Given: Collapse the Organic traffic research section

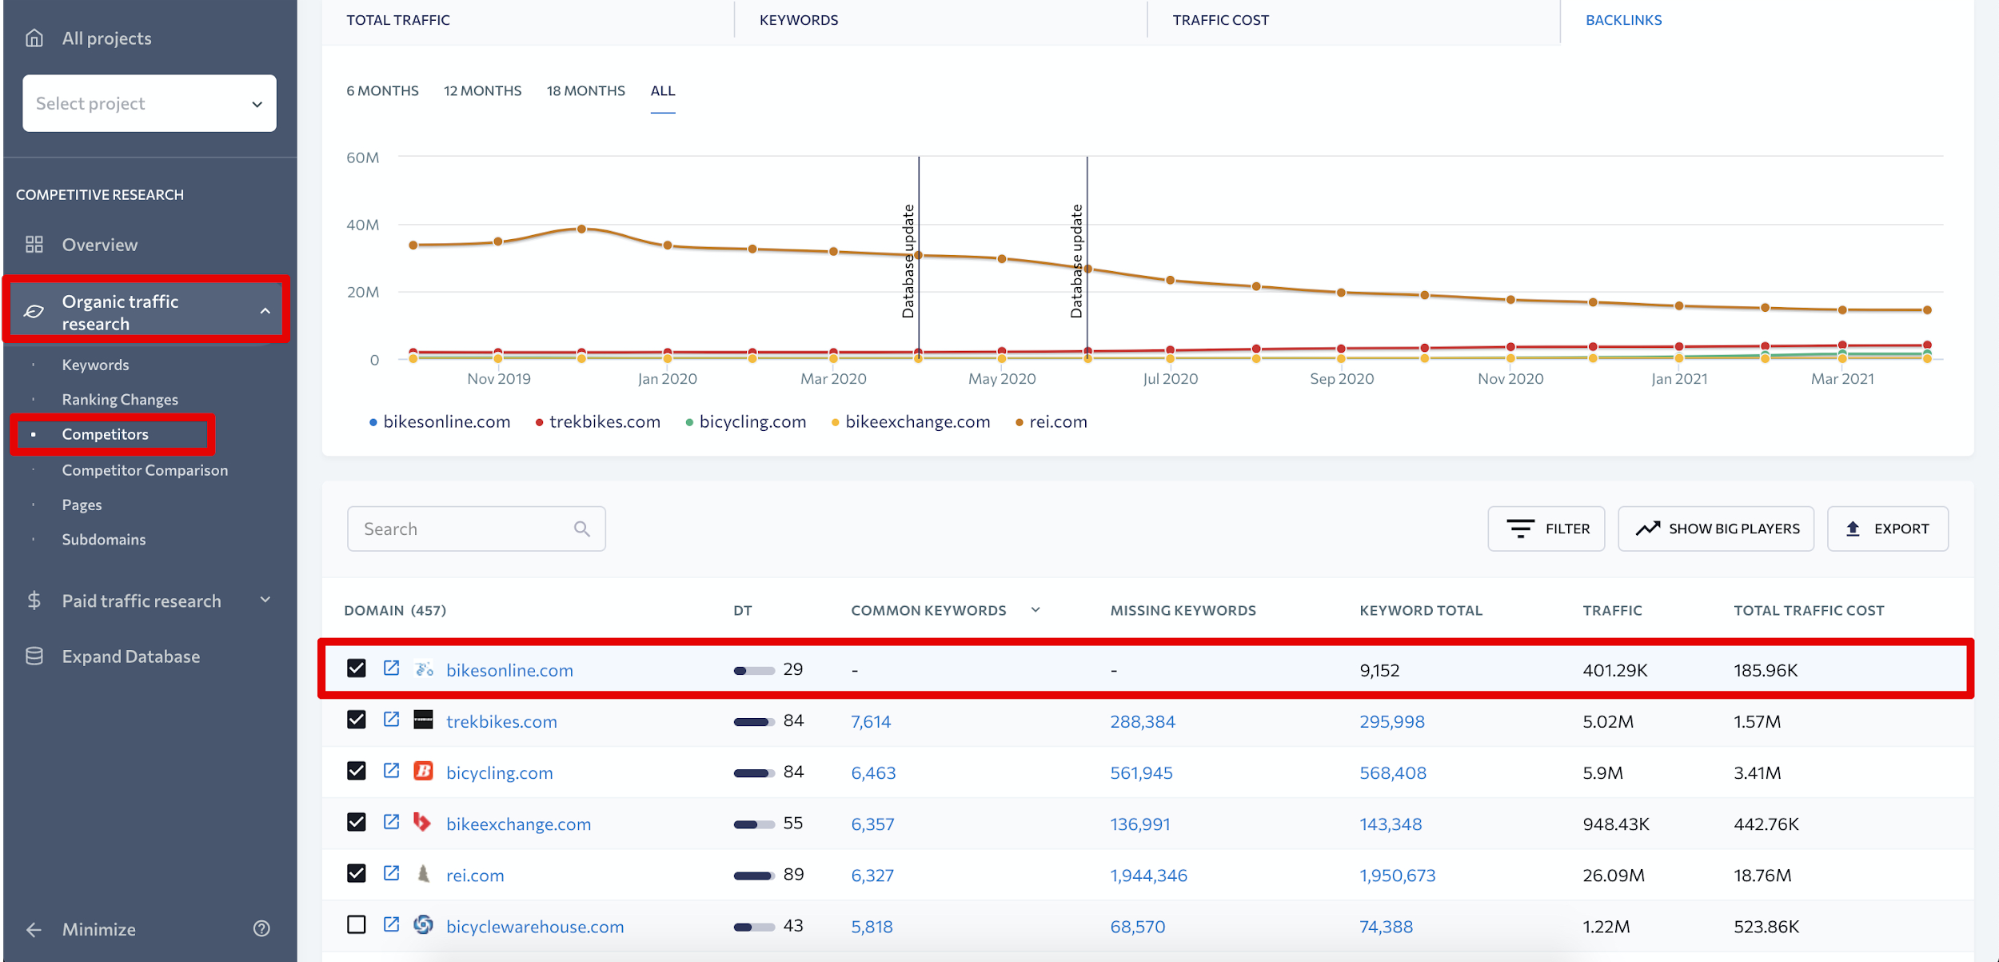Looking at the screenshot, I should point(265,312).
